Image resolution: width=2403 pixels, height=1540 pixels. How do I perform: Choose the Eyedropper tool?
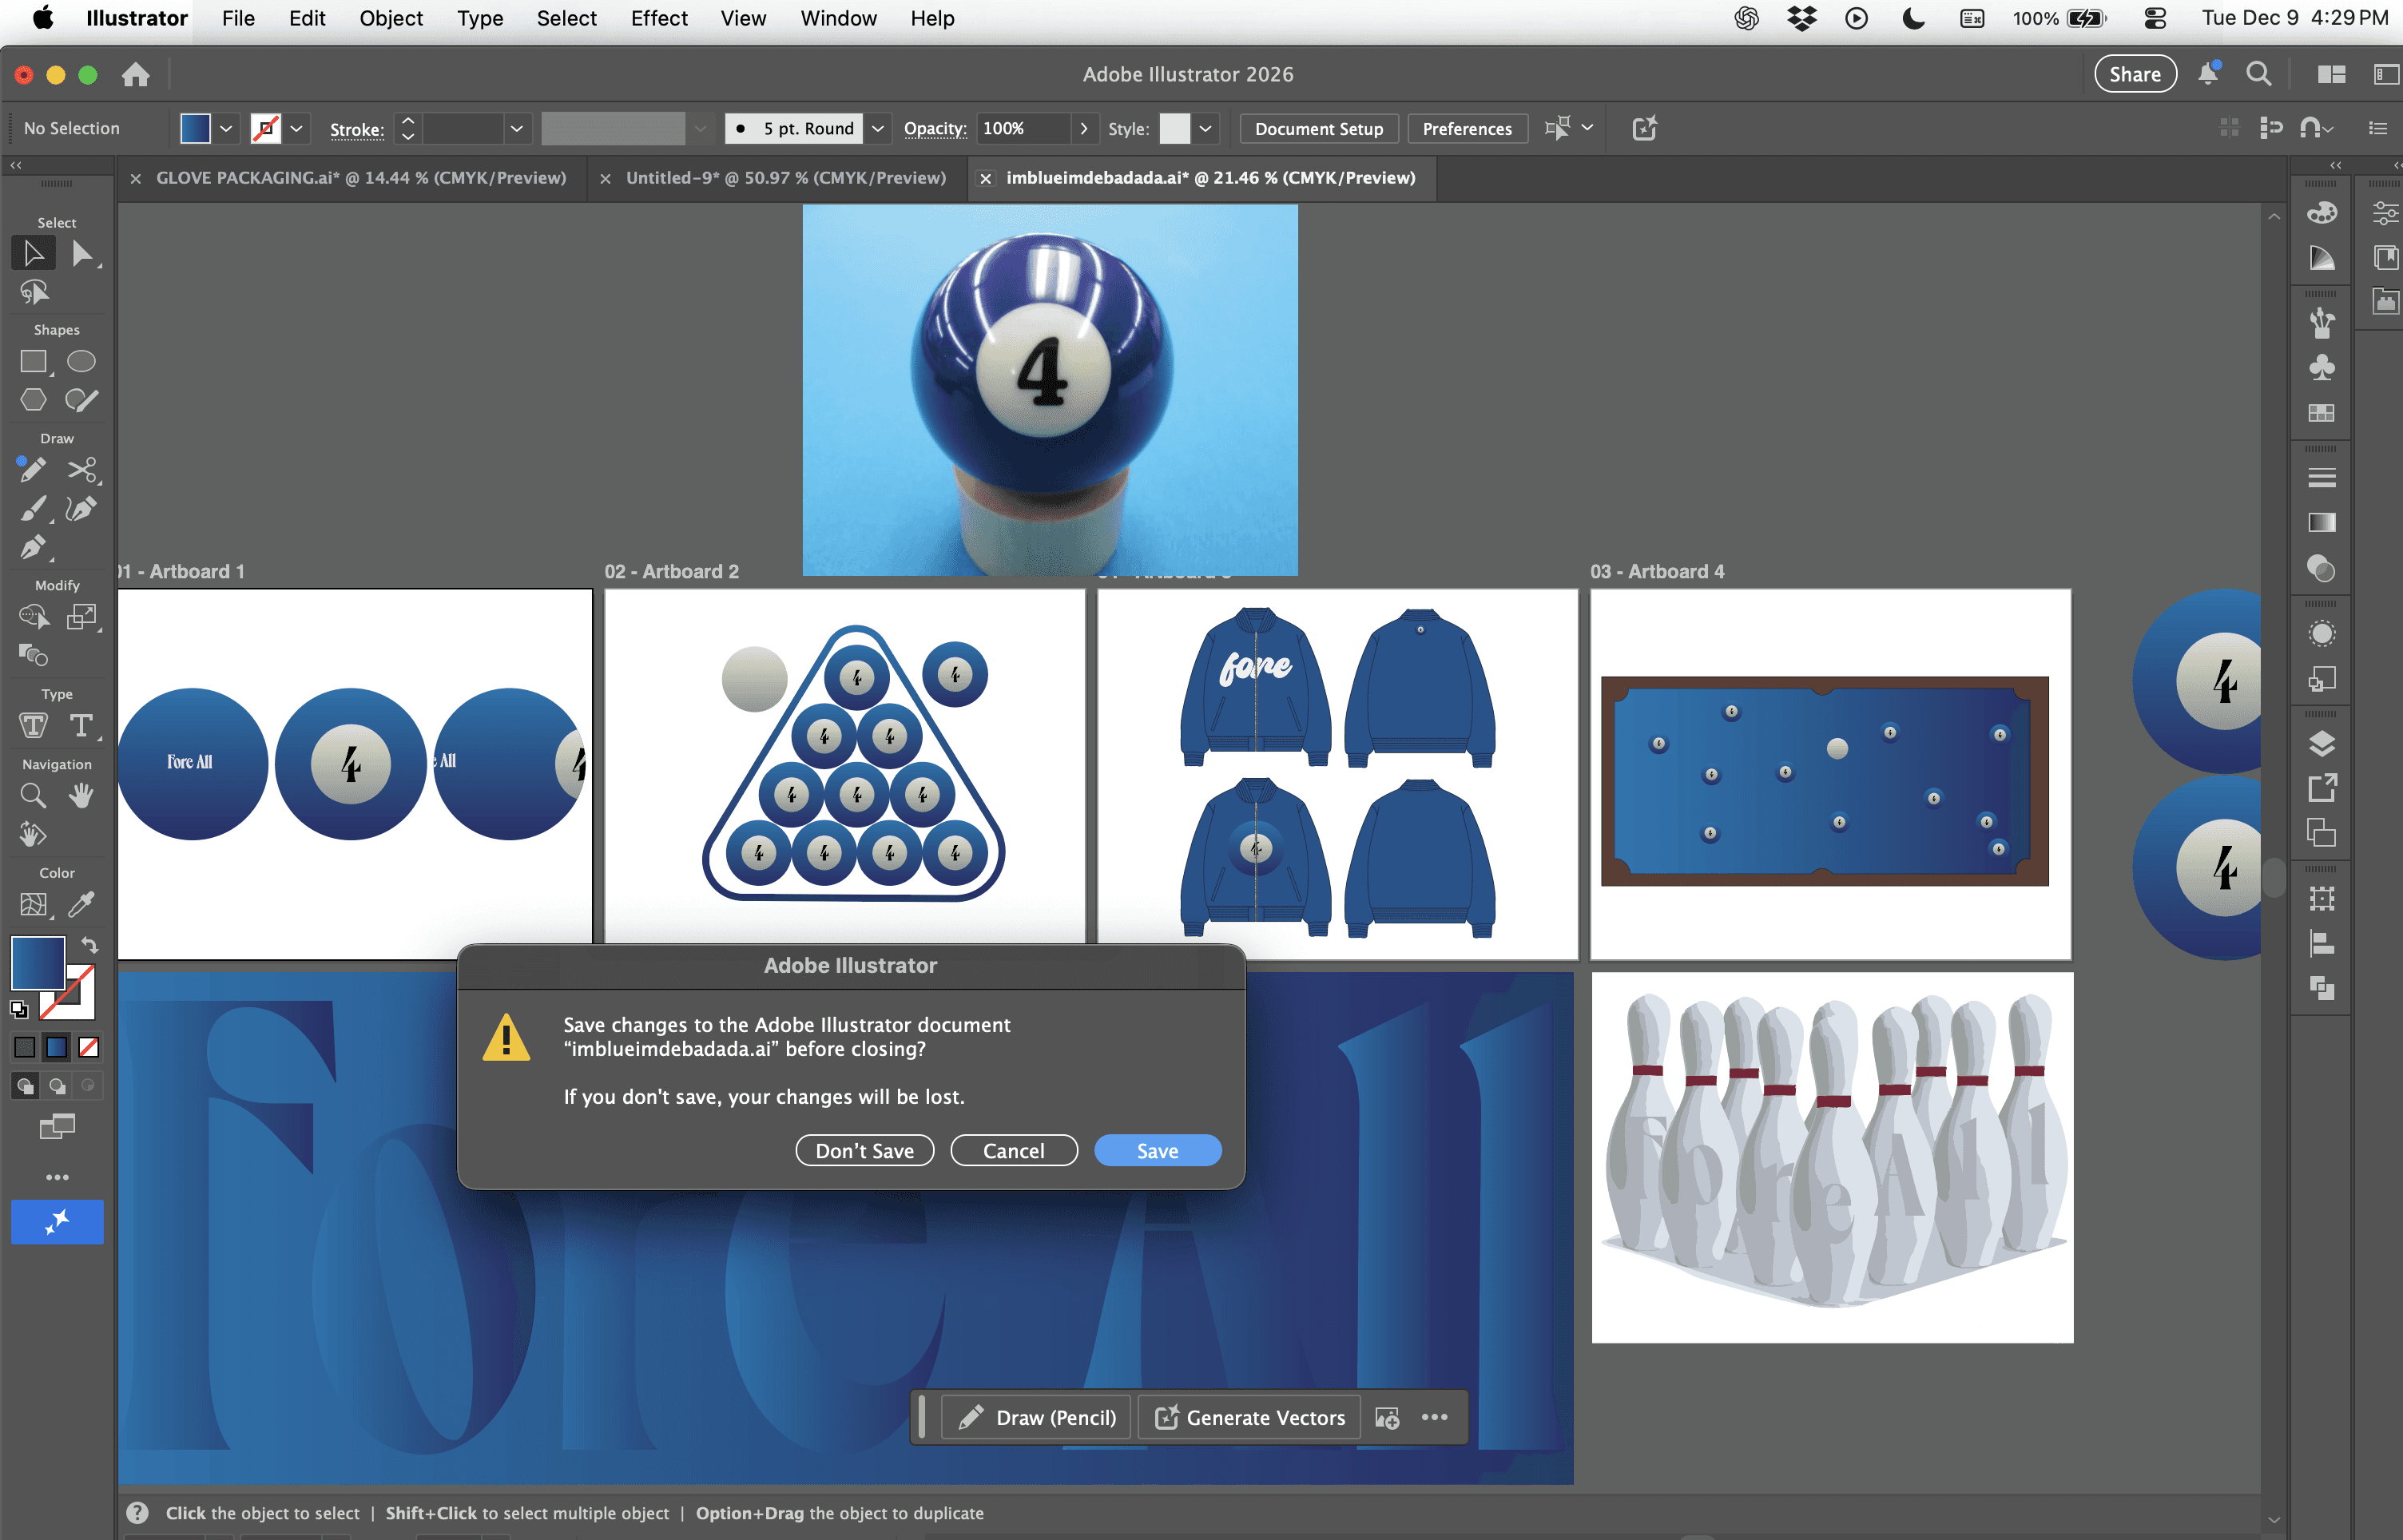(x=81, y=905)
